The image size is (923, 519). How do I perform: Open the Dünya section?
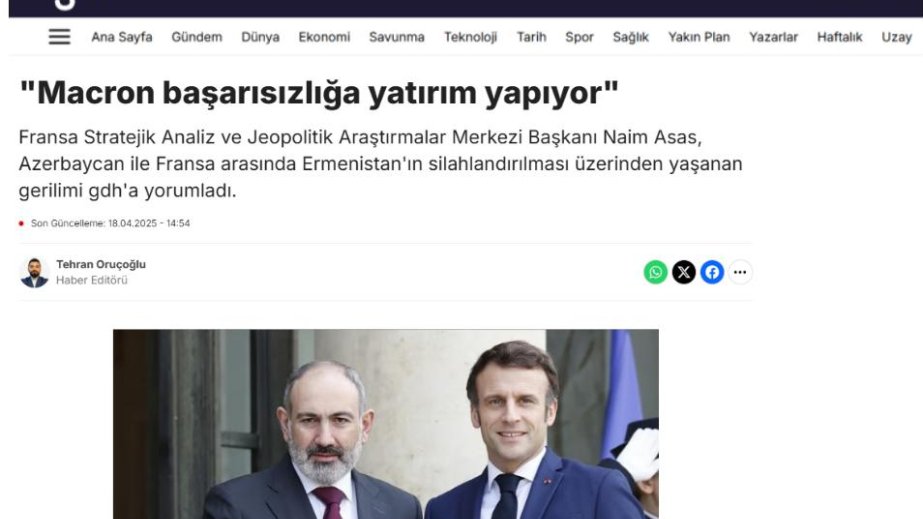pos(260,37)
